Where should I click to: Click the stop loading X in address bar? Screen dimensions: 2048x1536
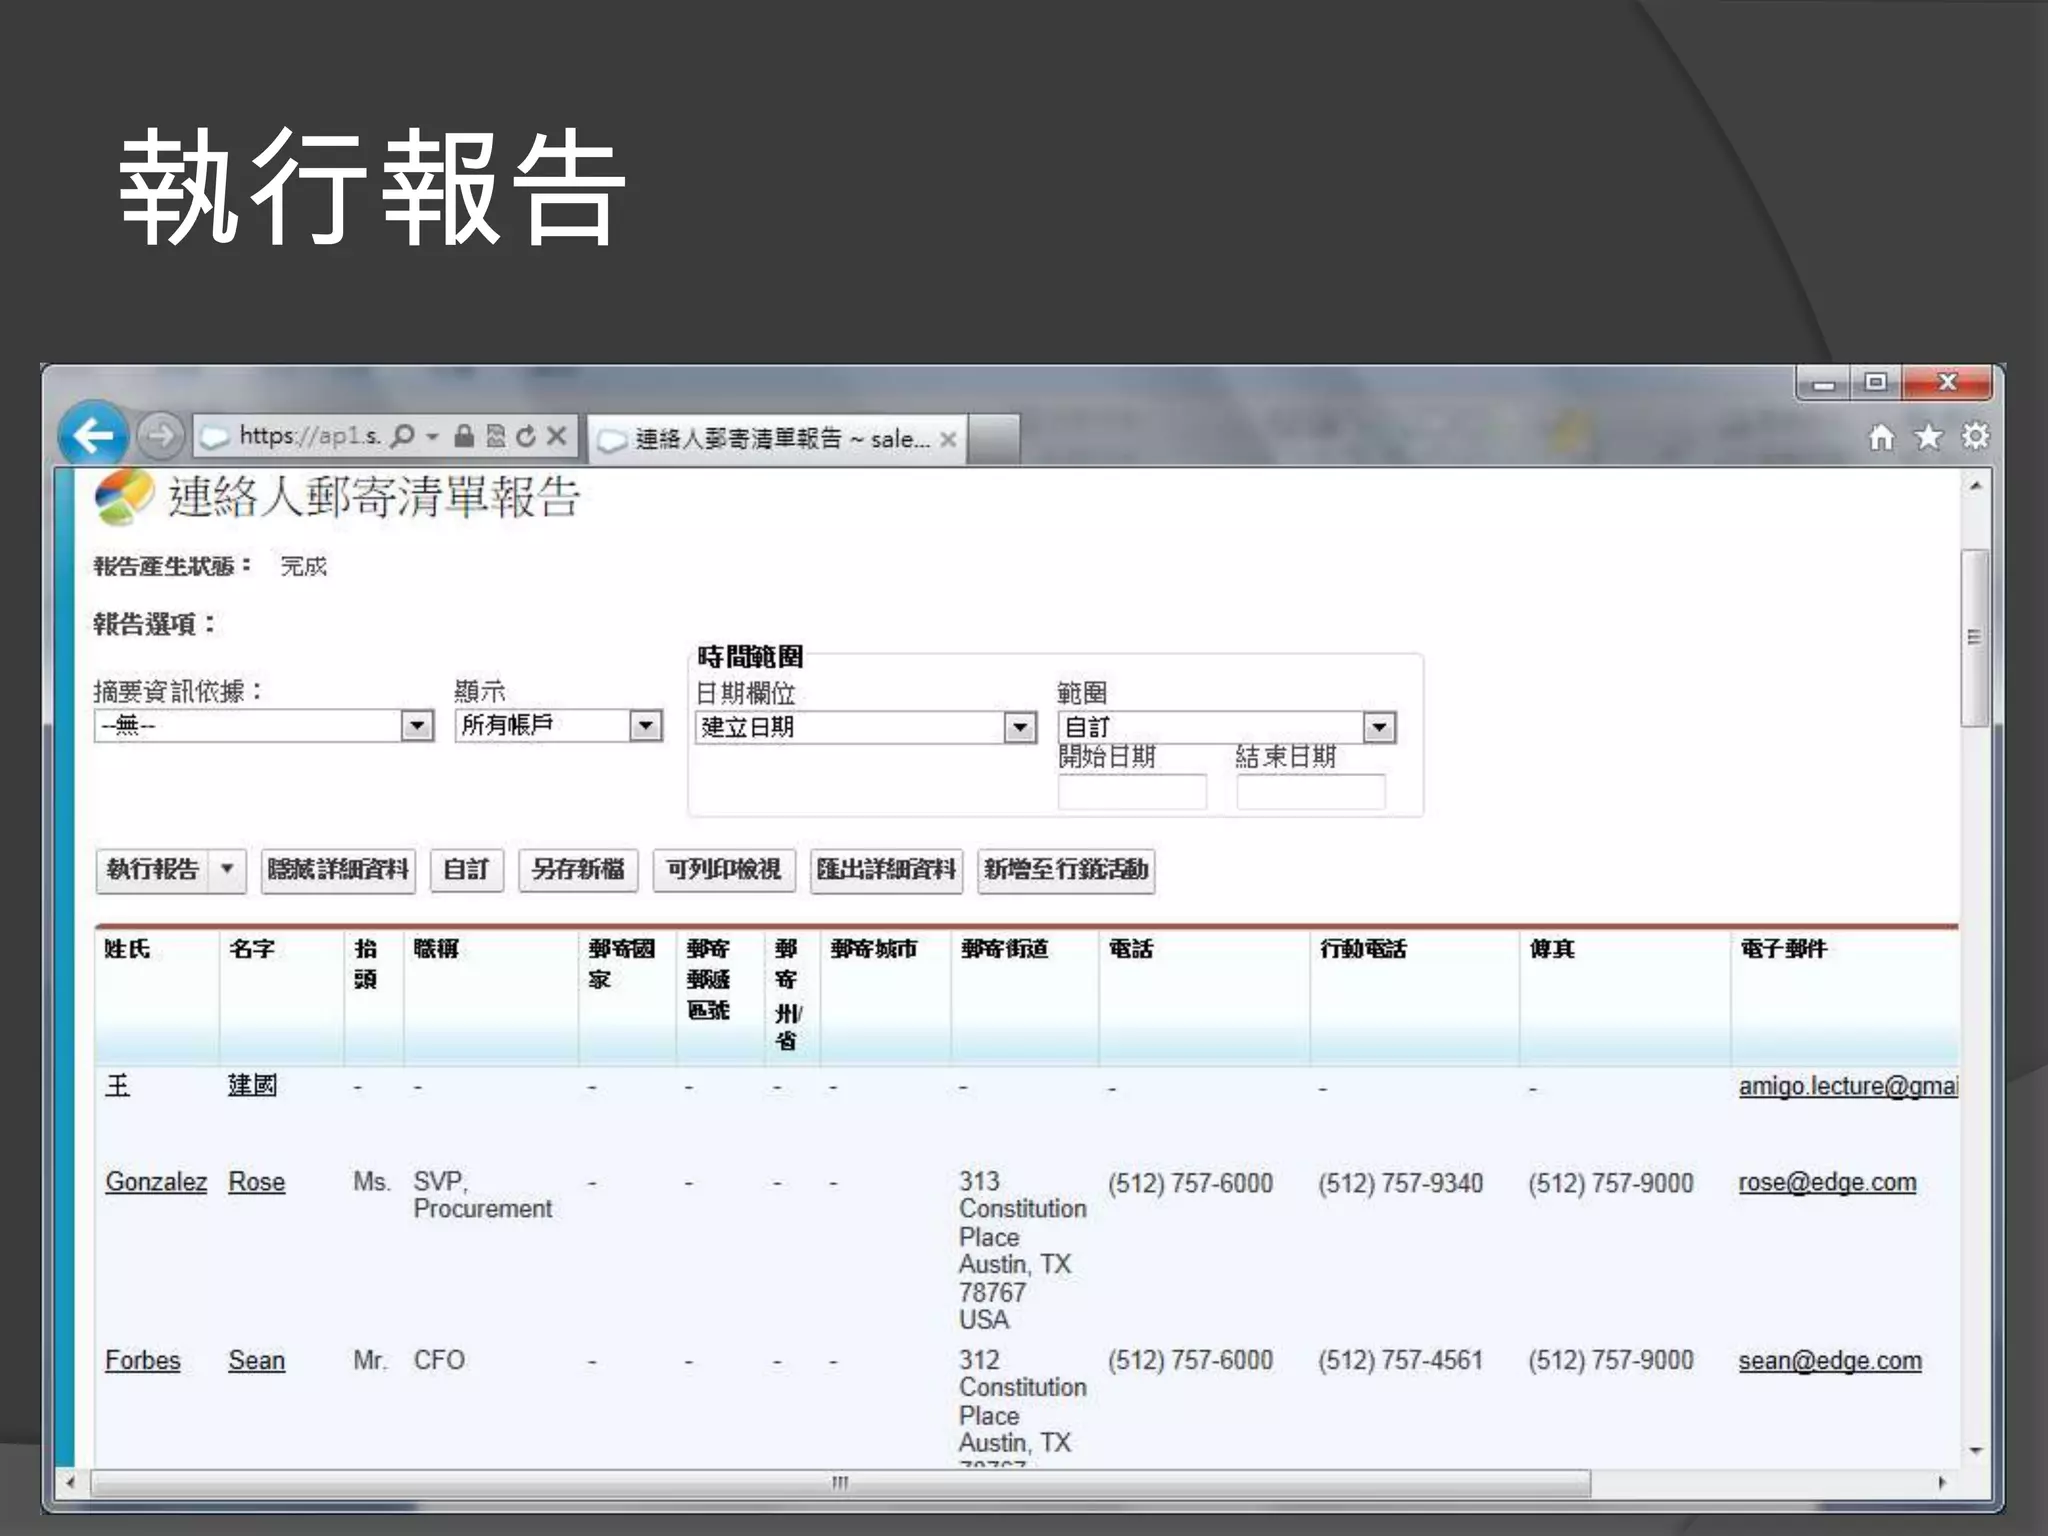click(557, 436)
